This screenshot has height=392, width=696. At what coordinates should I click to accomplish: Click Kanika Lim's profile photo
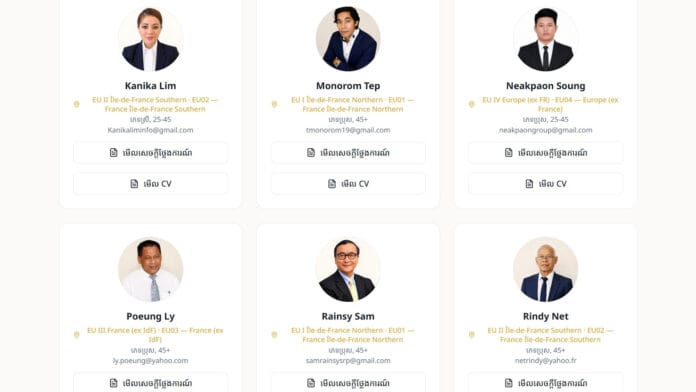click(150, 39)
